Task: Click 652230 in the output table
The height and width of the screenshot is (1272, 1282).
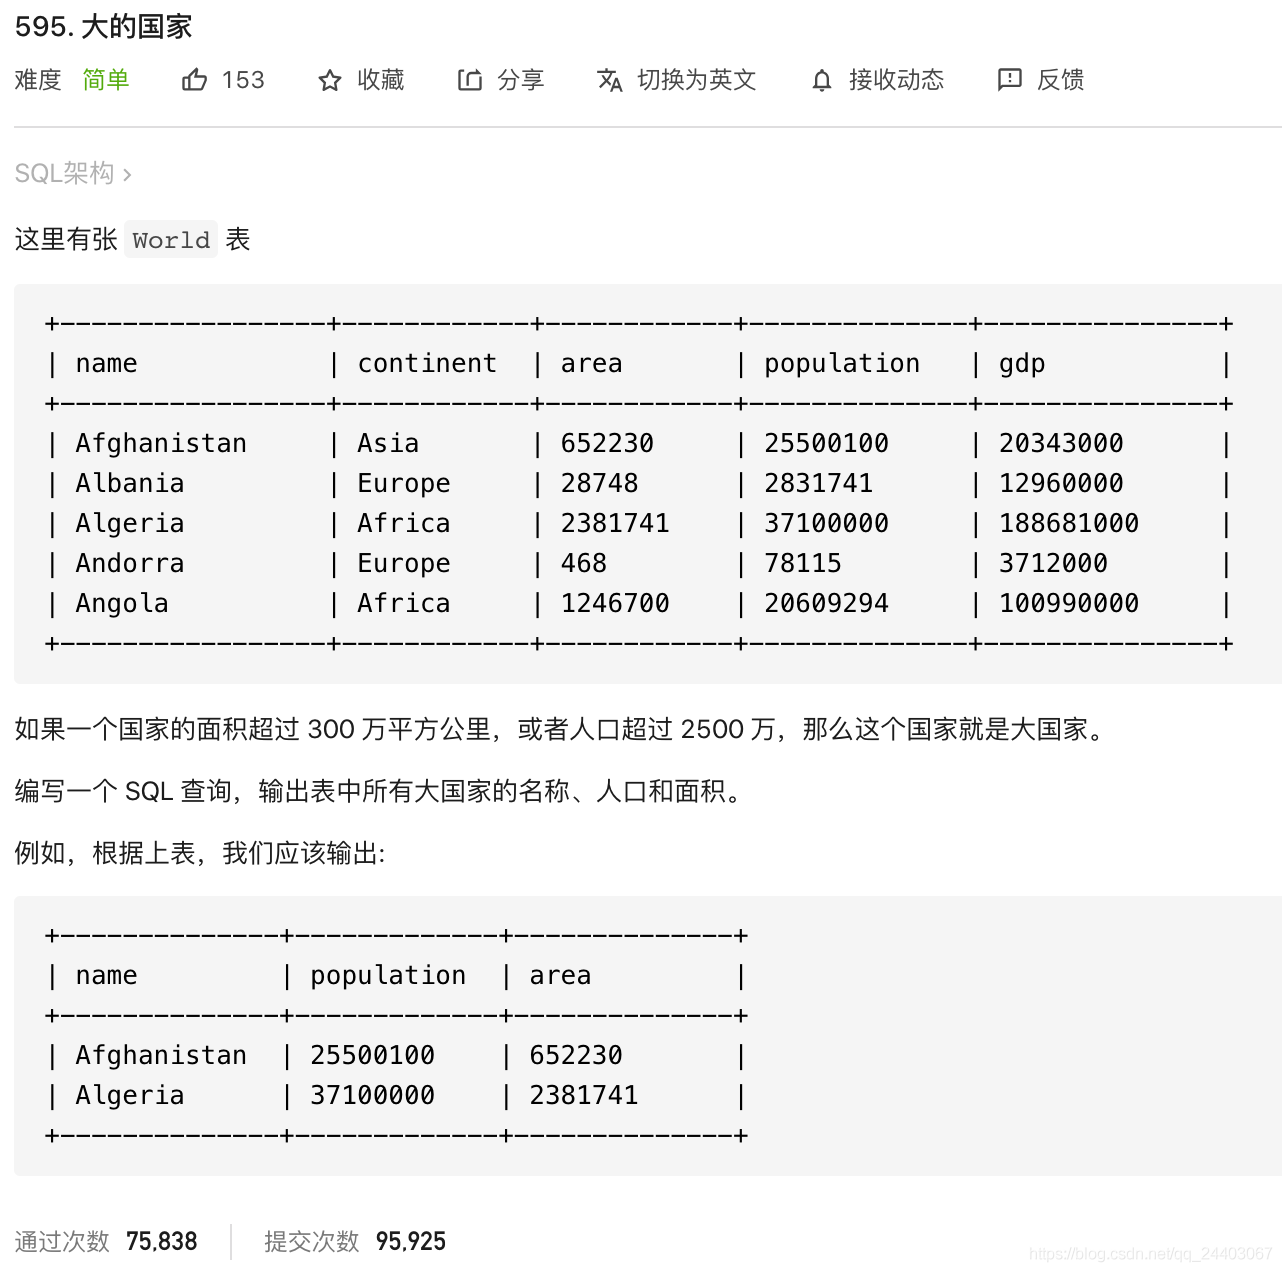Action: (576, 1055)
